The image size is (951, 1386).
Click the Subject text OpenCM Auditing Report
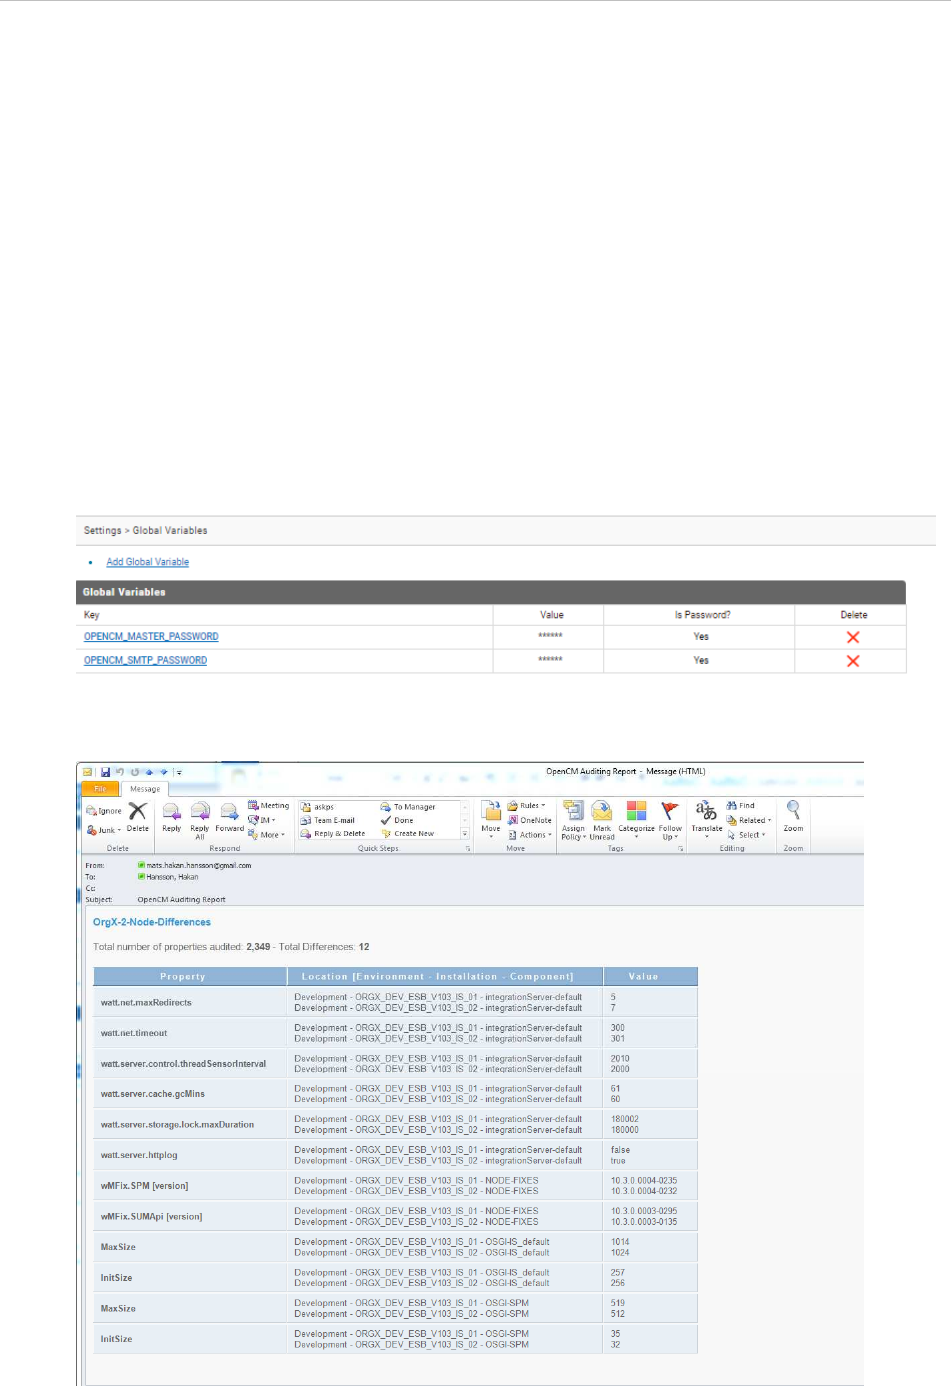click(181, 899)
